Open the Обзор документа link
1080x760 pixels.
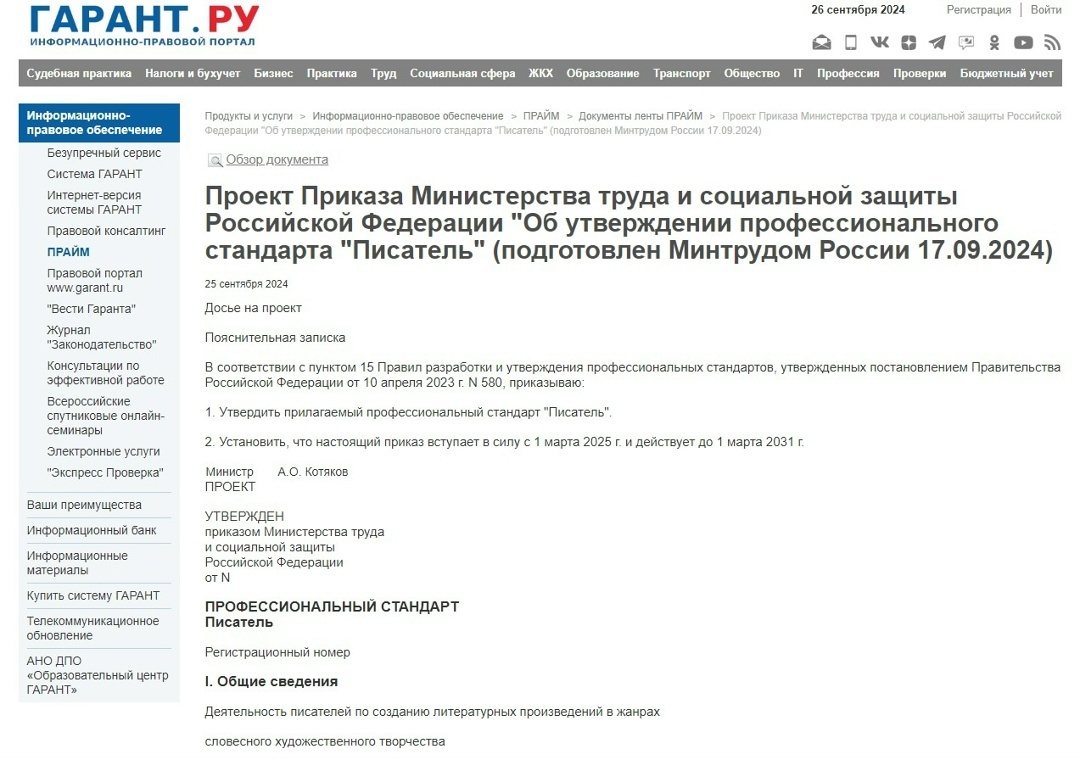[x=277, y=160]
